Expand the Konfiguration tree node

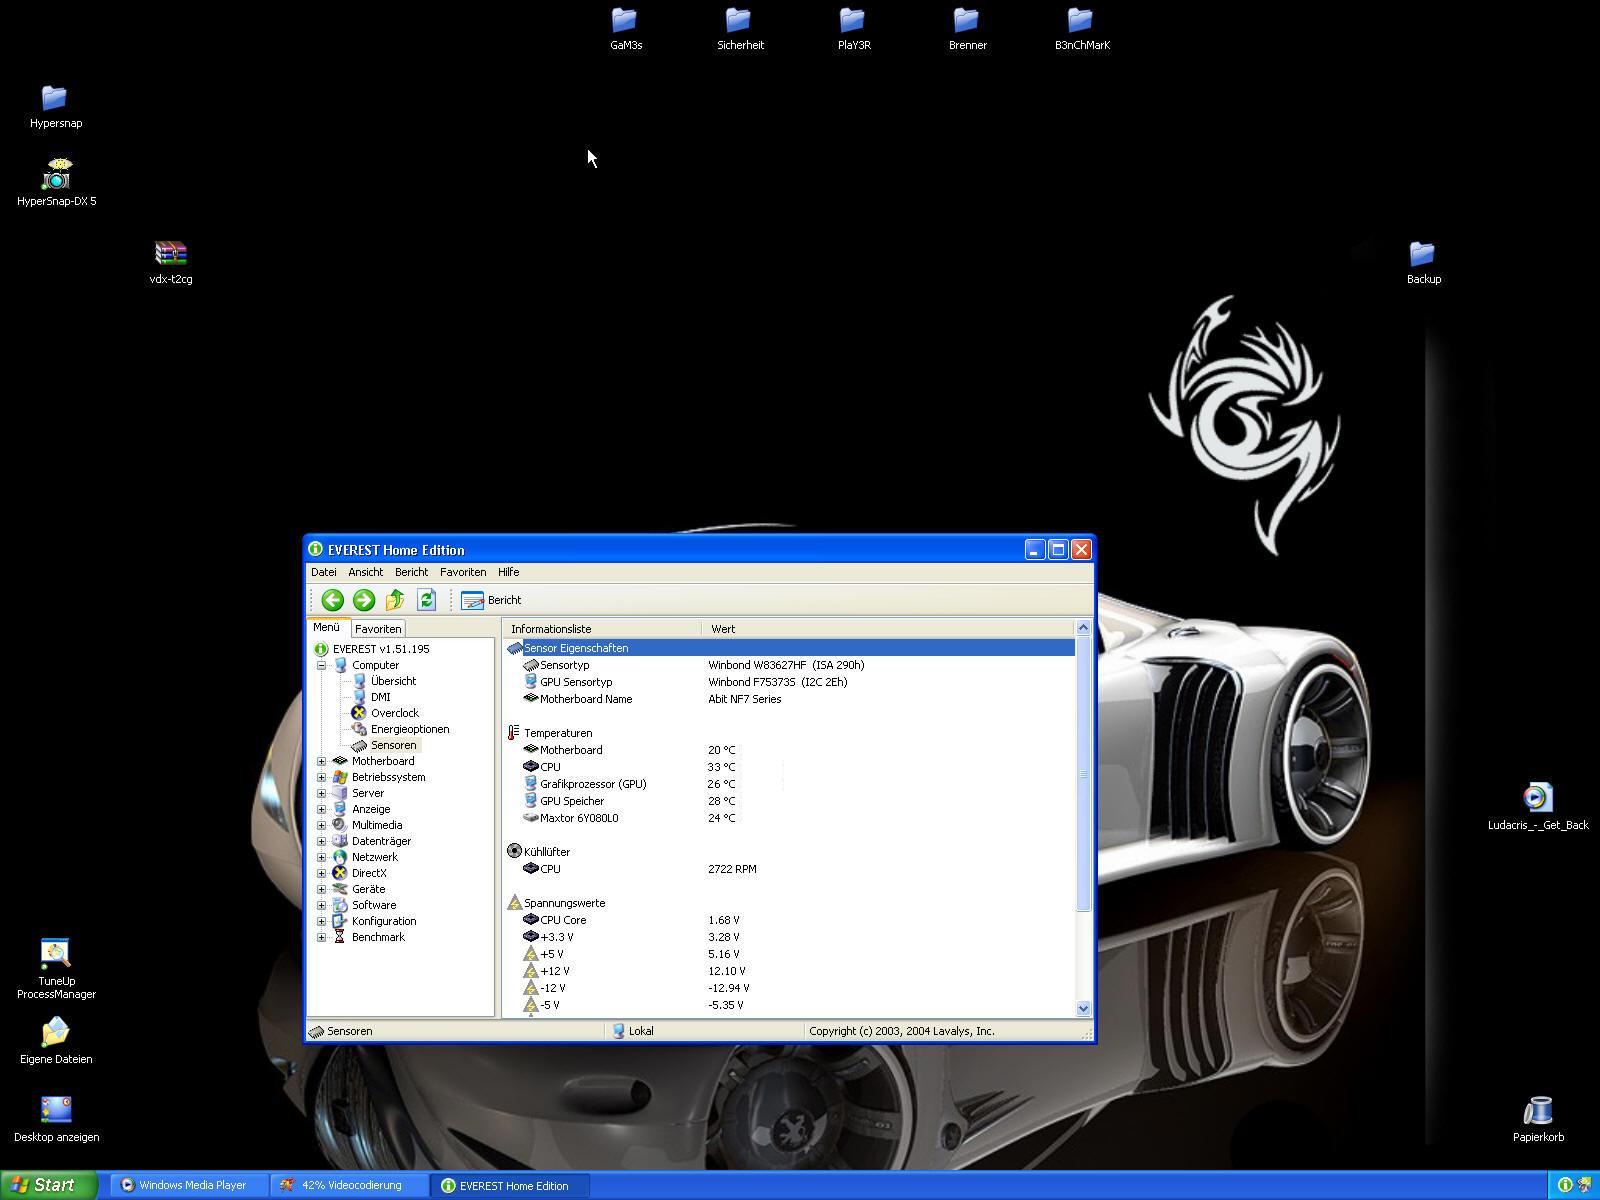tap(322, 921)
